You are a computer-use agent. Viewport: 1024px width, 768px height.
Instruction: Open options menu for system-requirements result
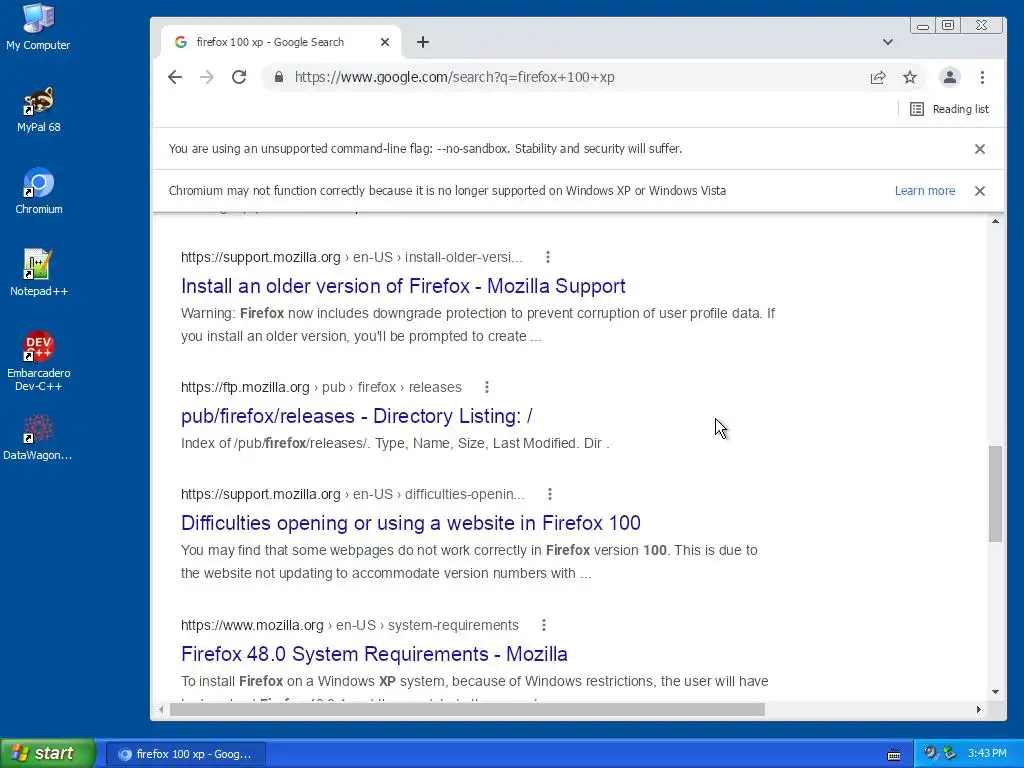coord(544,625)
